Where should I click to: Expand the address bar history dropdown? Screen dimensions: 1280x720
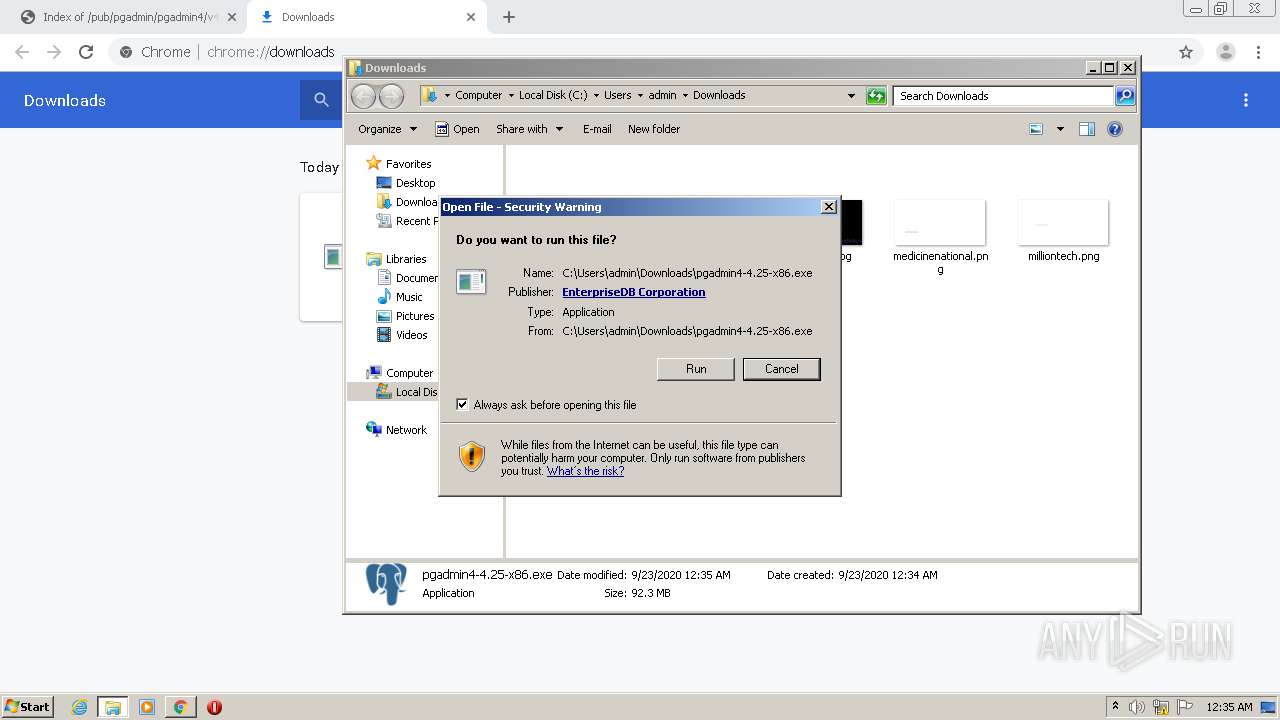point(851,96)
